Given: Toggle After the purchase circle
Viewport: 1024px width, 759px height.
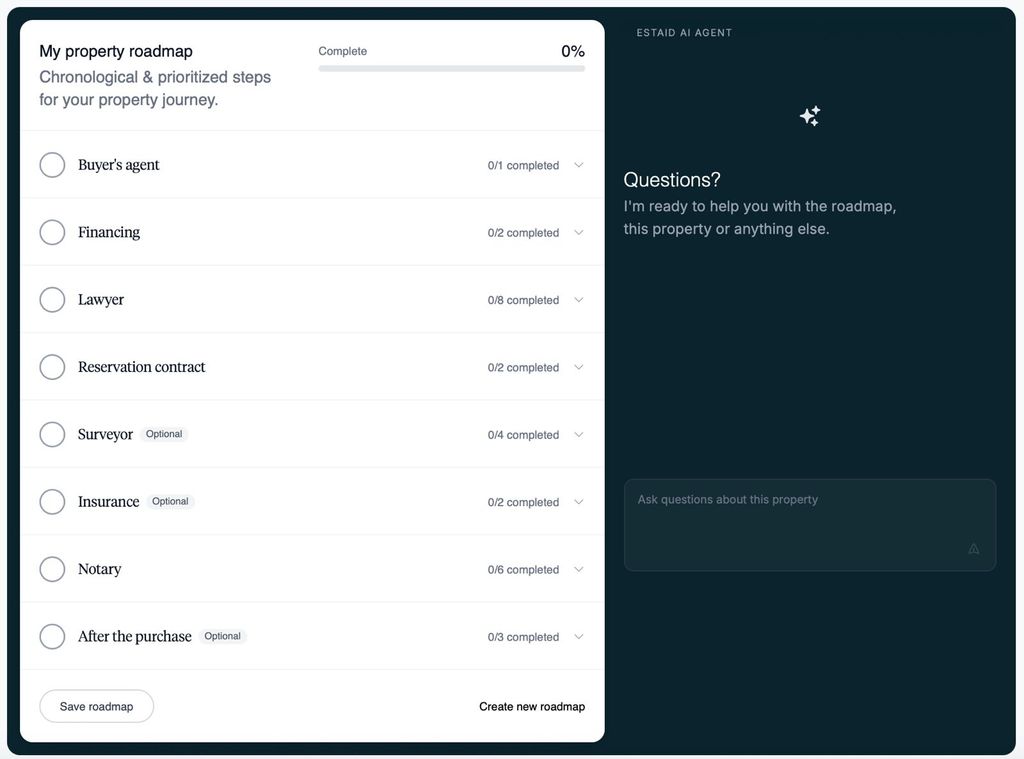Looking at the screenshot, I should [x=52, y=637].
